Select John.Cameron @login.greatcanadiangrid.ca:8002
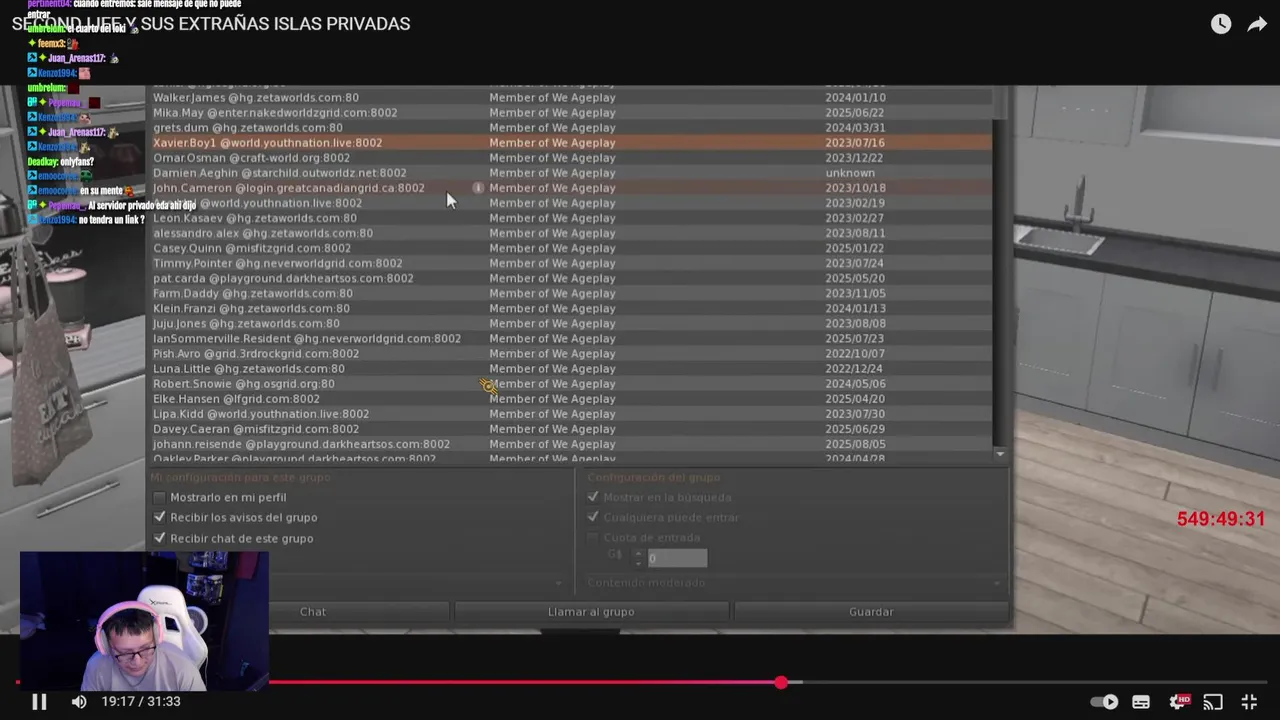The image size is (1280, 720). pyautogui.click(x=571, y=188)
